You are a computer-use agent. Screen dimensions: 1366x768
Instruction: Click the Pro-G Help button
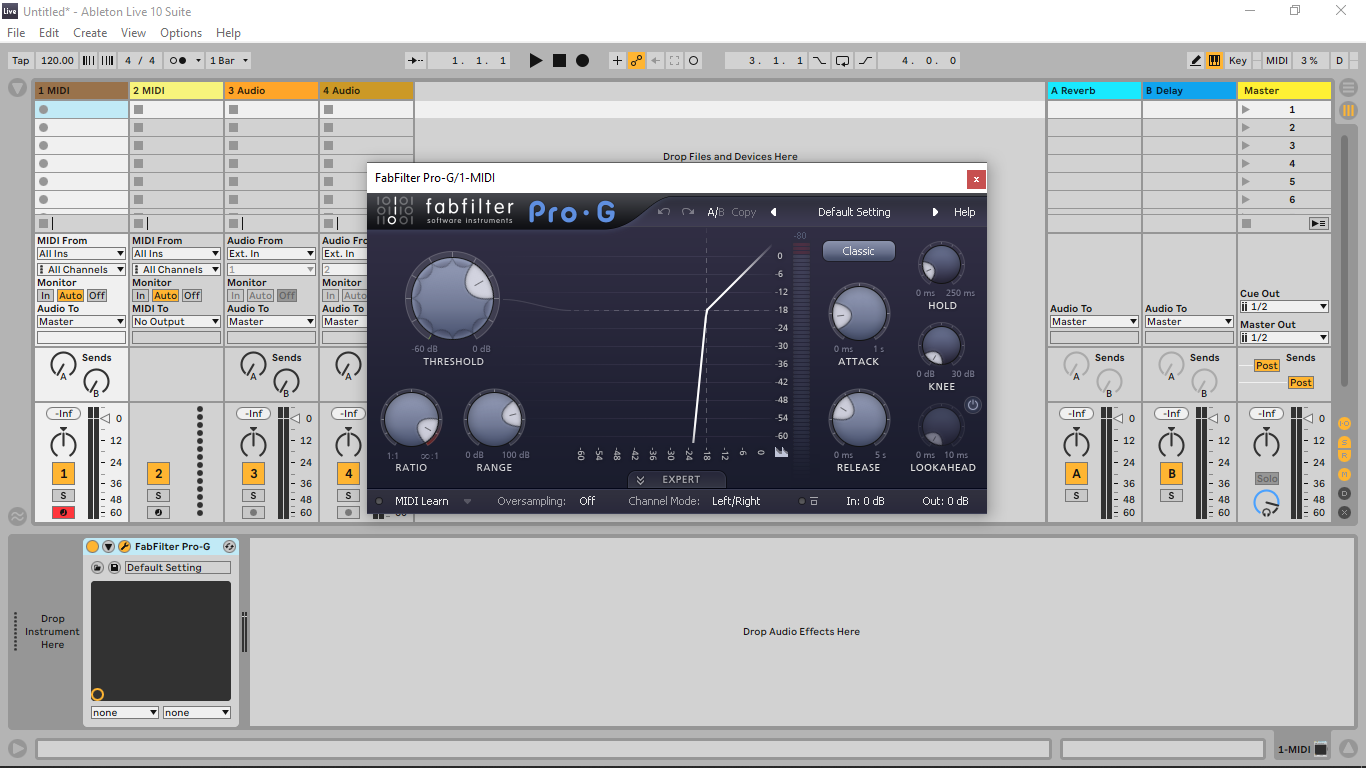(x=964, y=212)
